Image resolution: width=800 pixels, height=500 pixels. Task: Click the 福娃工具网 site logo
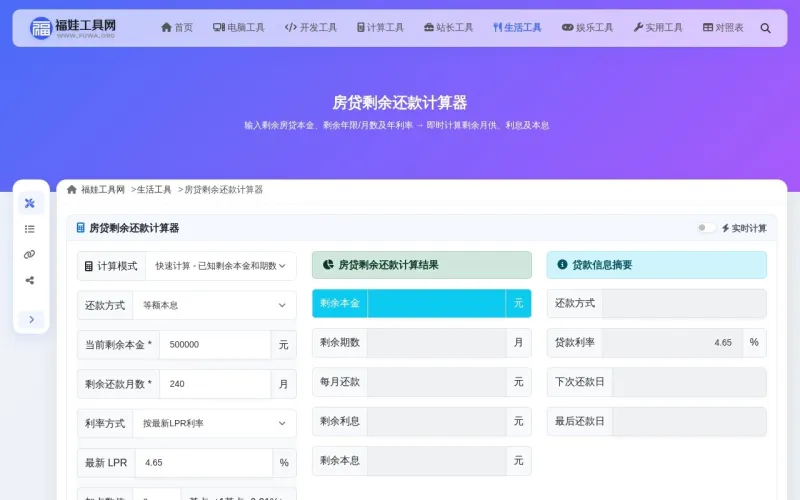tap(72, 28)
